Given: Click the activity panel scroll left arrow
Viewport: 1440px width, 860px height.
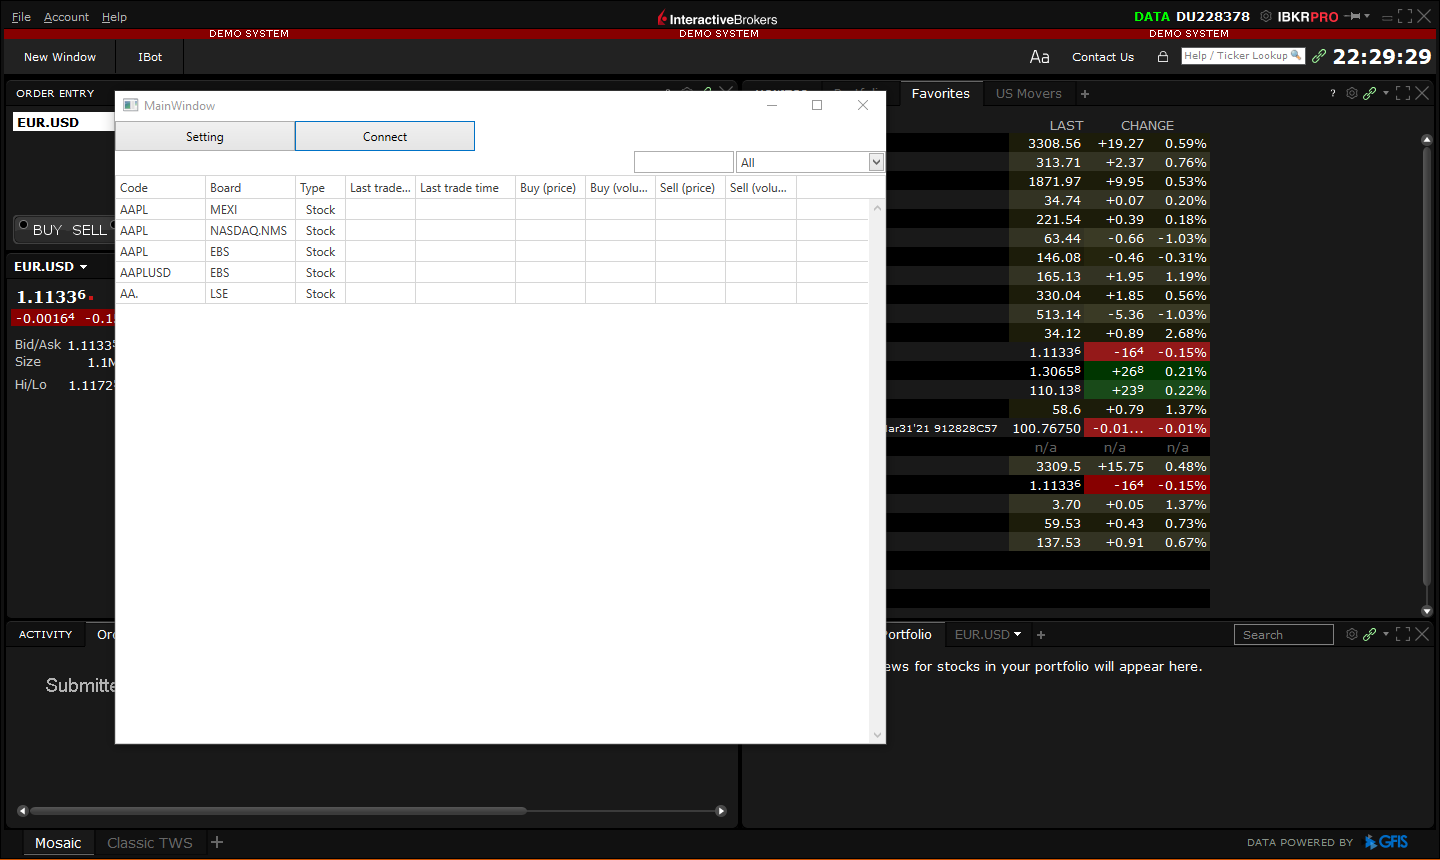Looking at the screenshot, I should [x=22, y=811].
